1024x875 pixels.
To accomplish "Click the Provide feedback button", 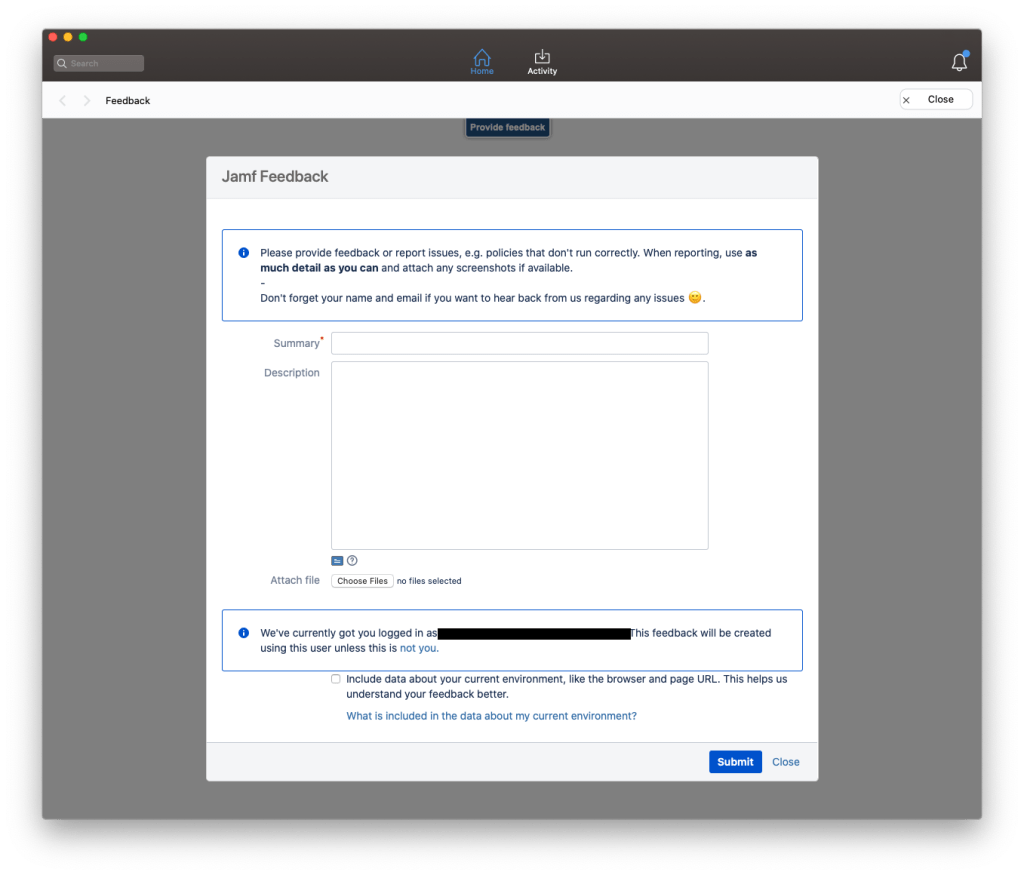I will coord(507,127).
